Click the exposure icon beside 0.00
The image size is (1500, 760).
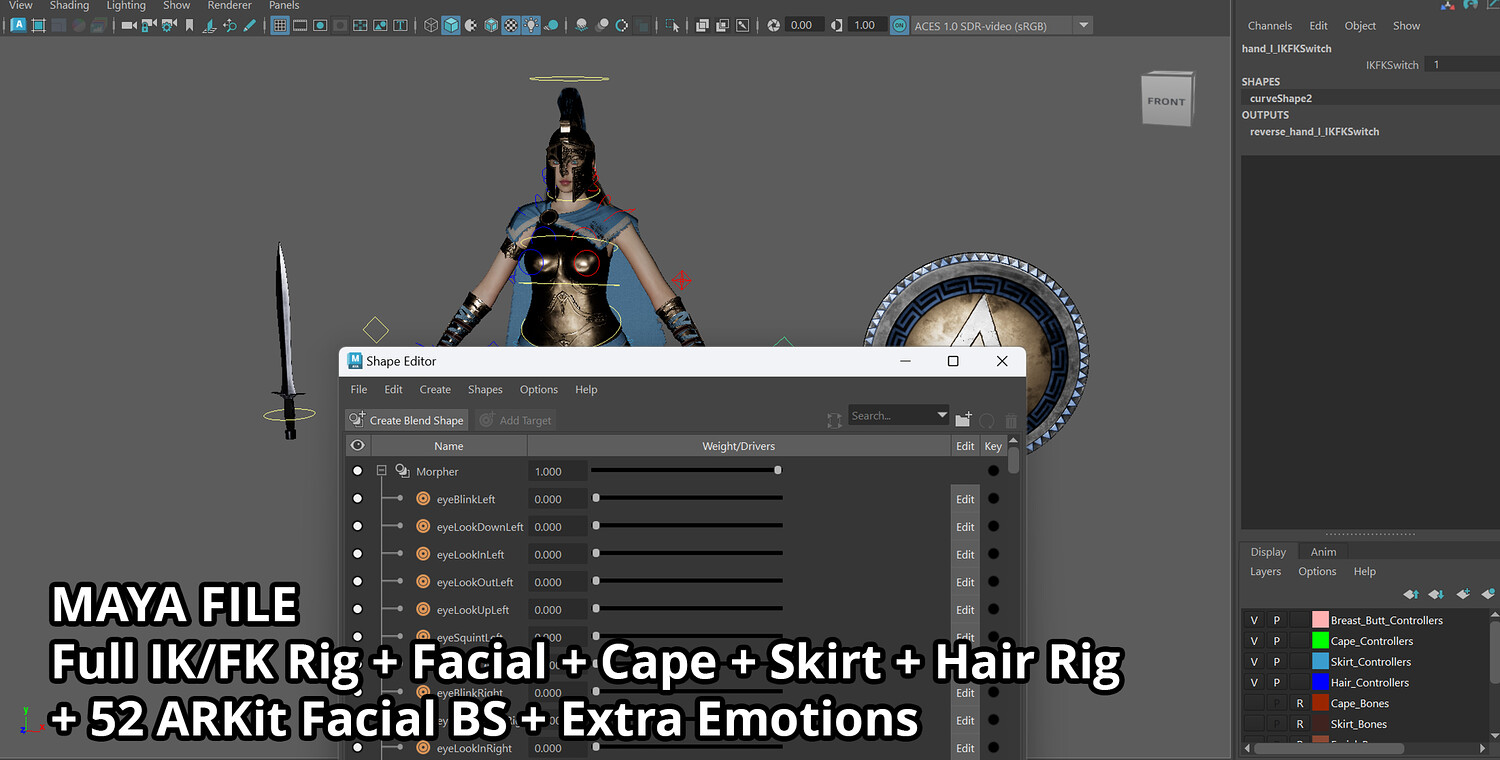(x=773, y=25)
